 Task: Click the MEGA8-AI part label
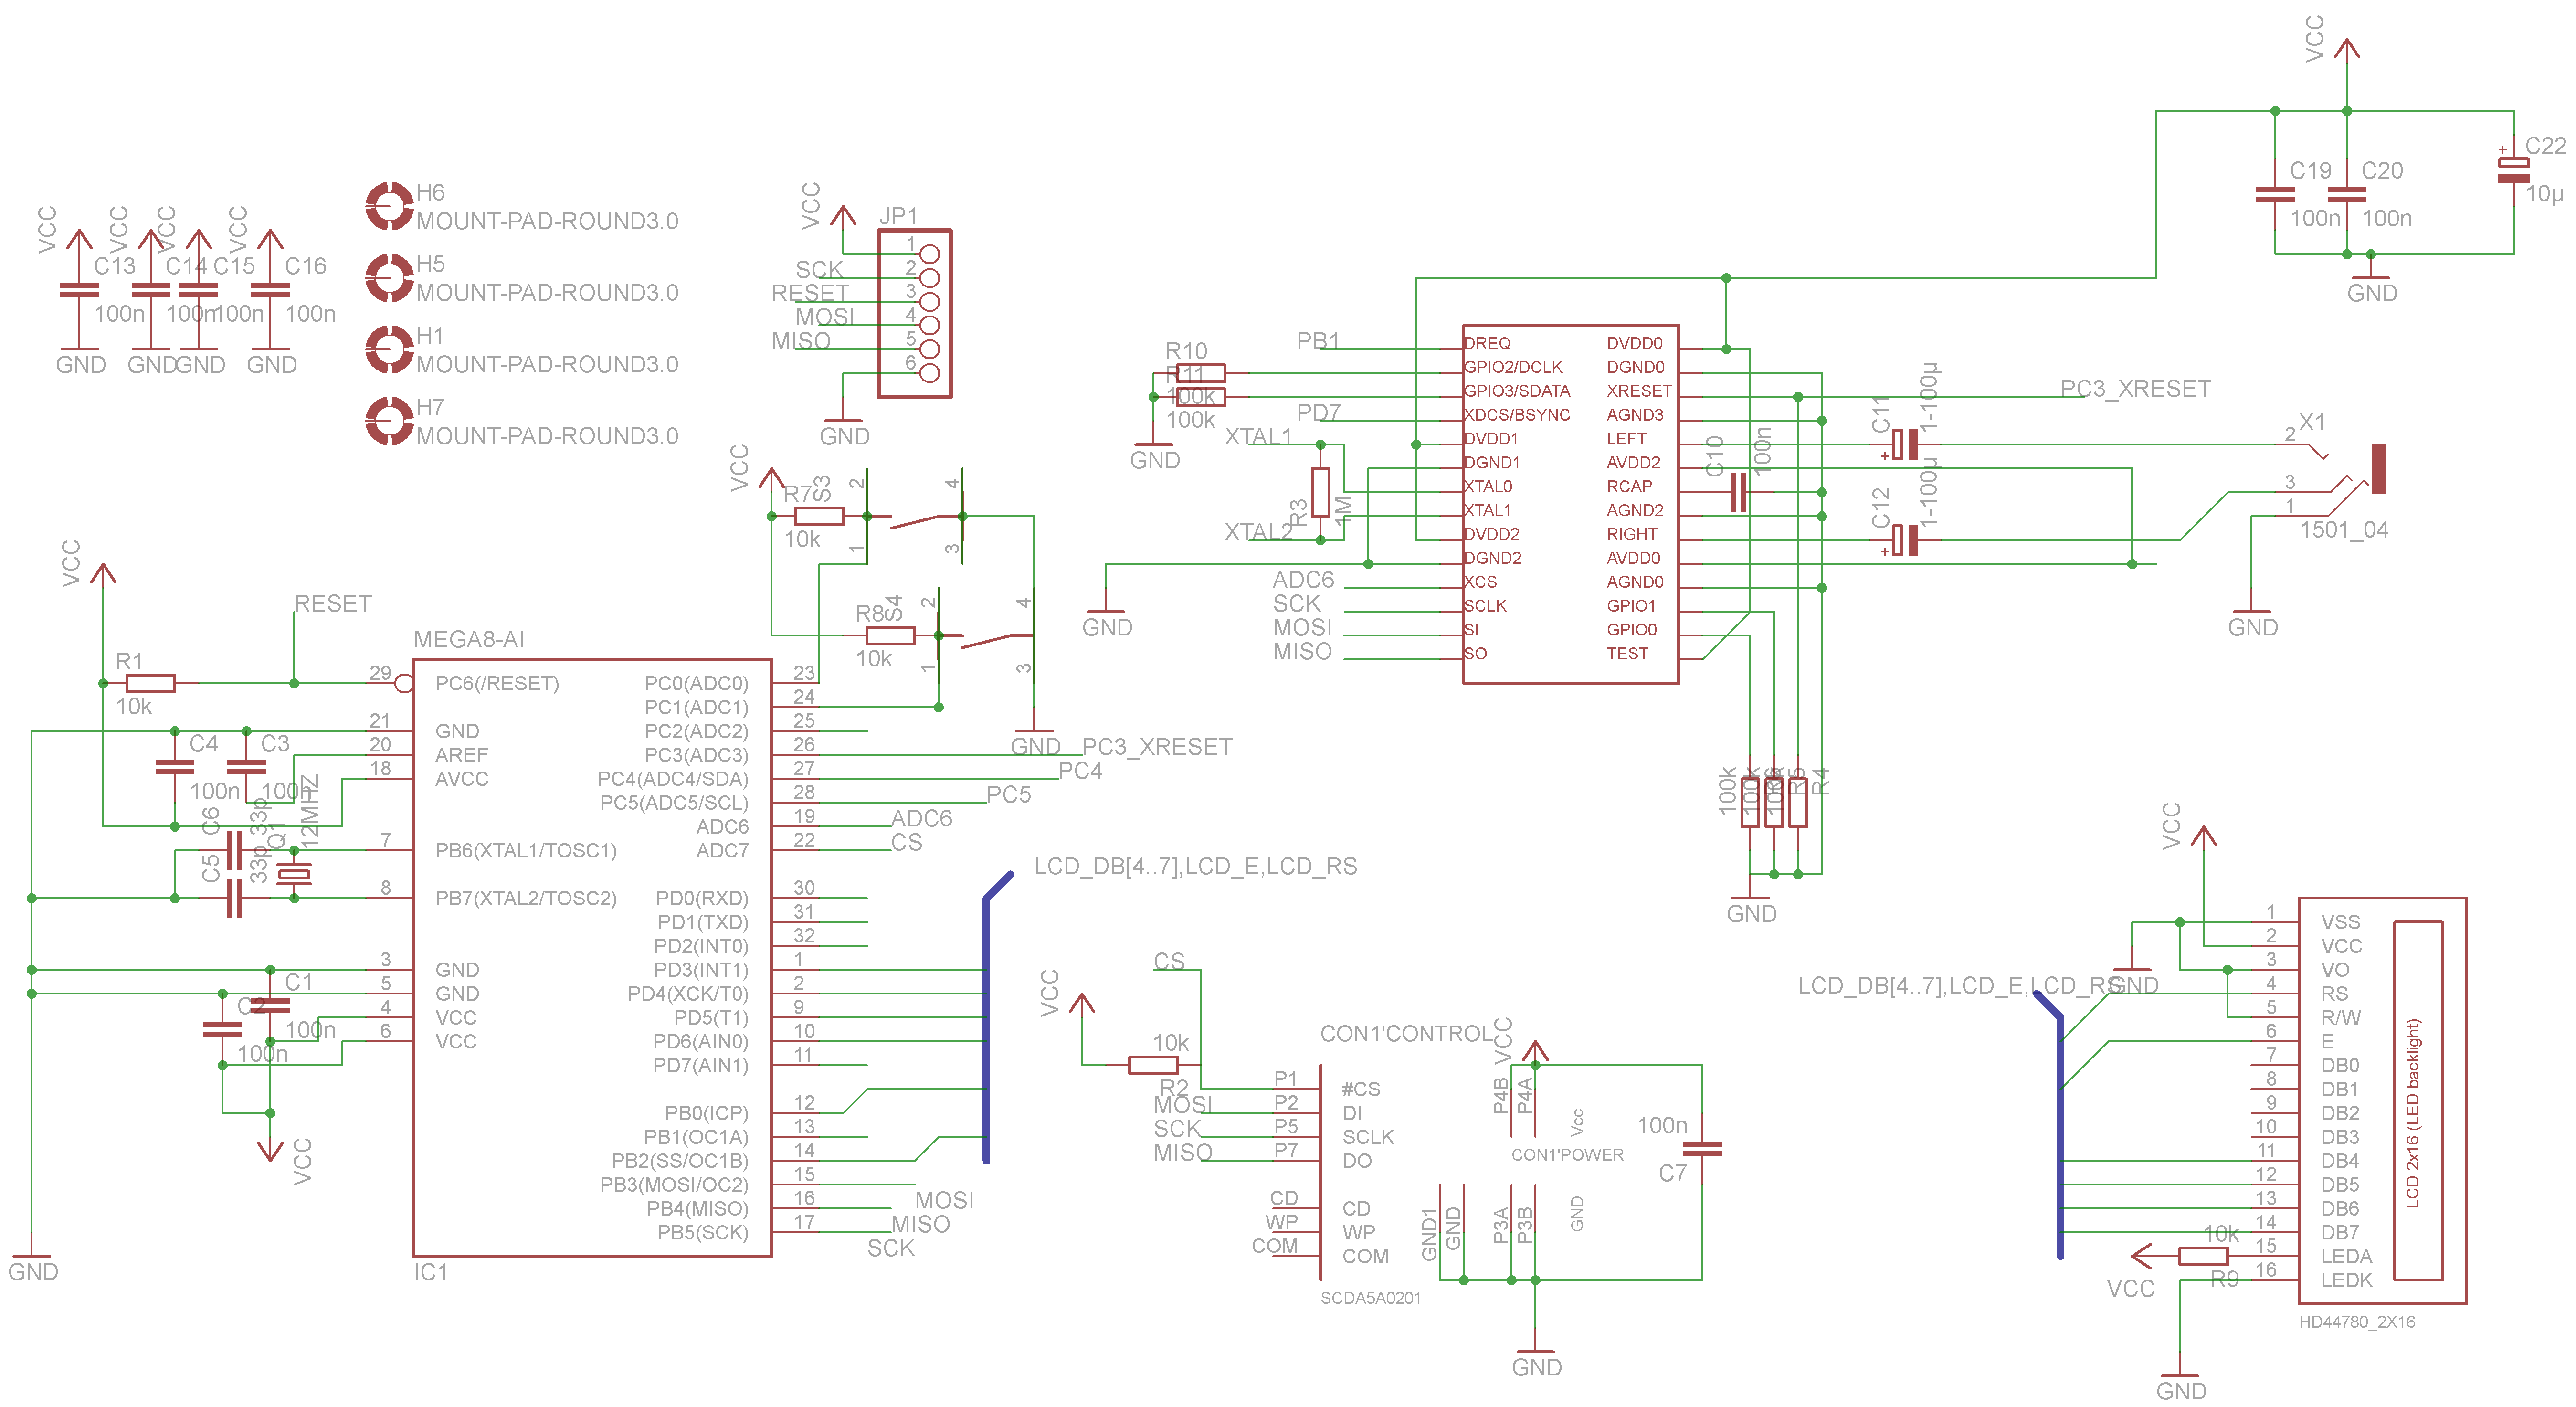[469, 640]
